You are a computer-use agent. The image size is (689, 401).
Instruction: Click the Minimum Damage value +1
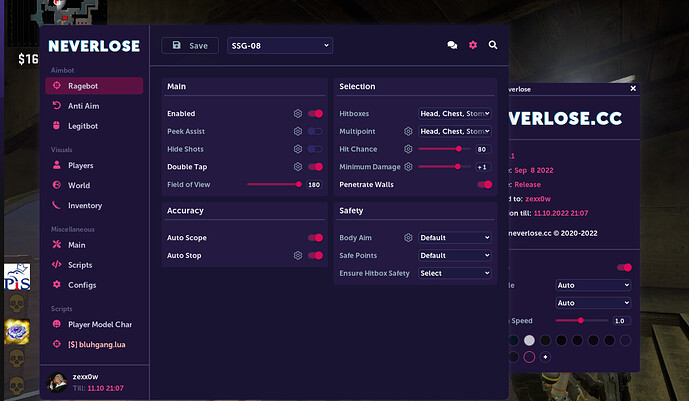482,167
